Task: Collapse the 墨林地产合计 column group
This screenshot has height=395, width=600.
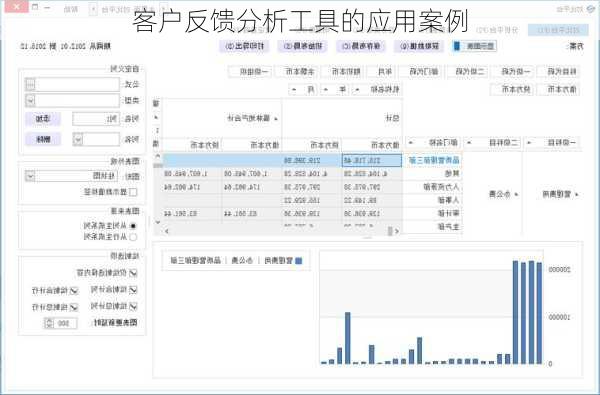Action: (x=275, y=118)
